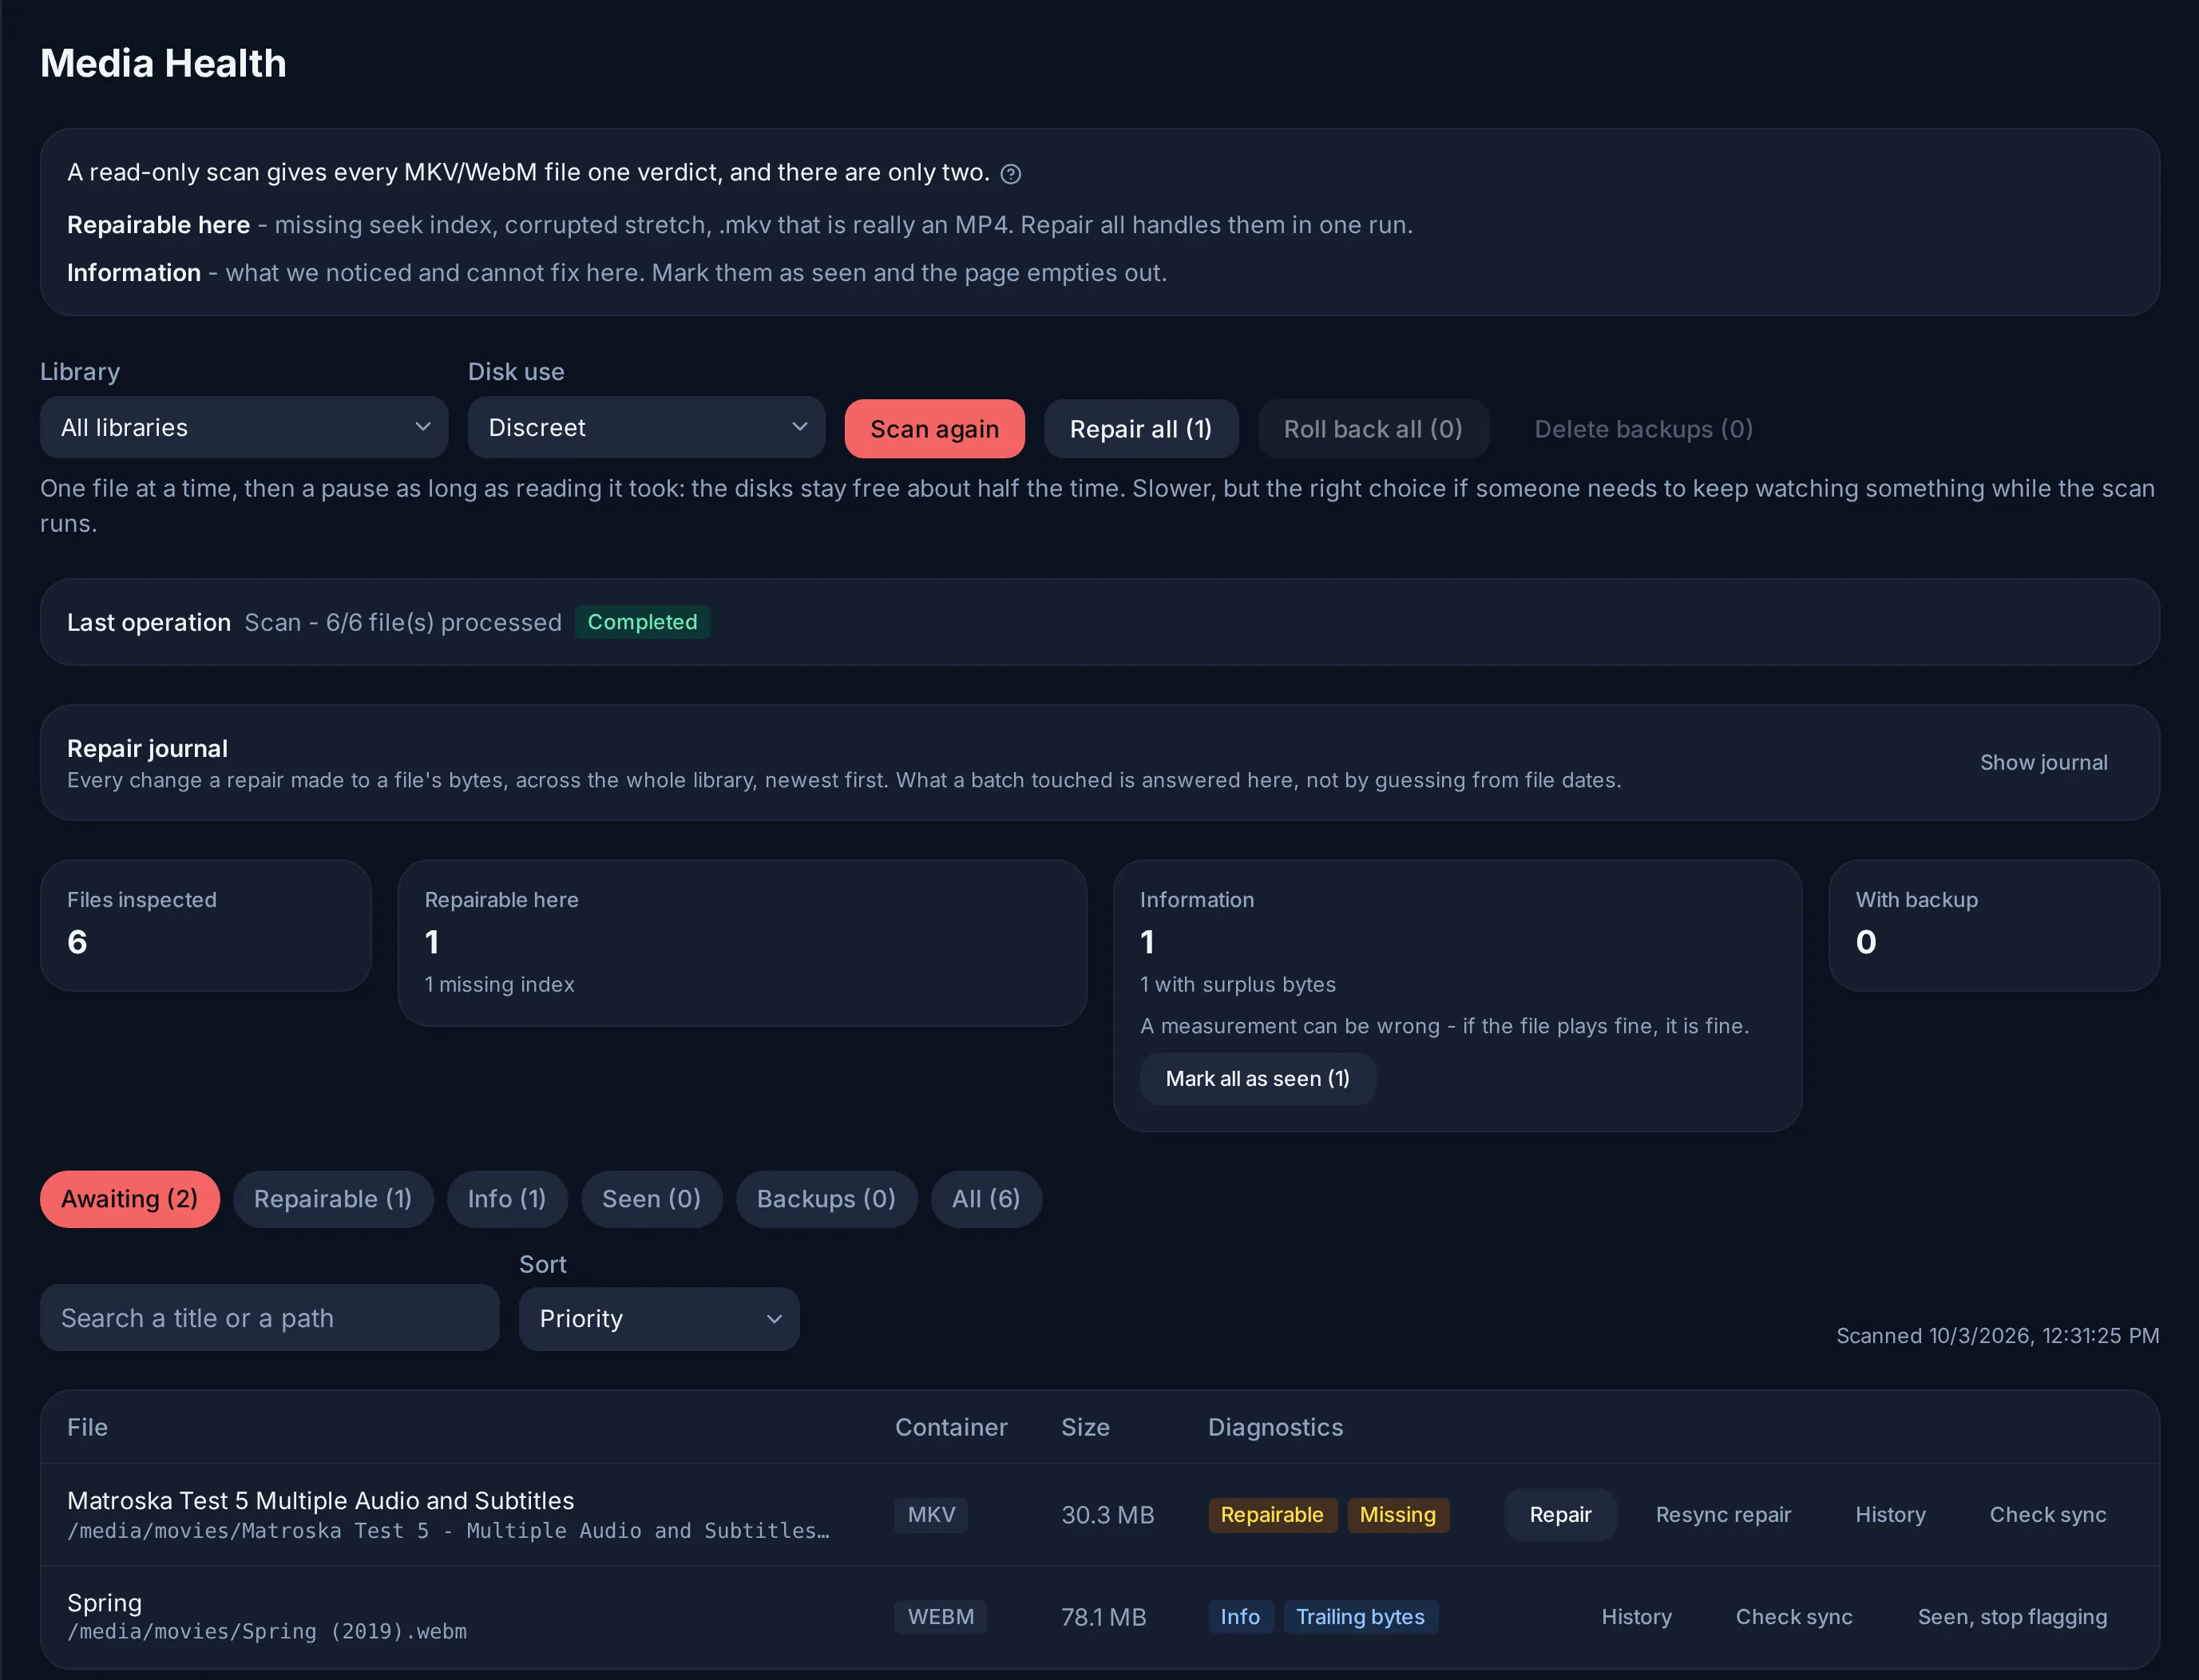The image size is (2199, 1680).
Task: Open History for the Spring row
Action: click(1636, 1617)
